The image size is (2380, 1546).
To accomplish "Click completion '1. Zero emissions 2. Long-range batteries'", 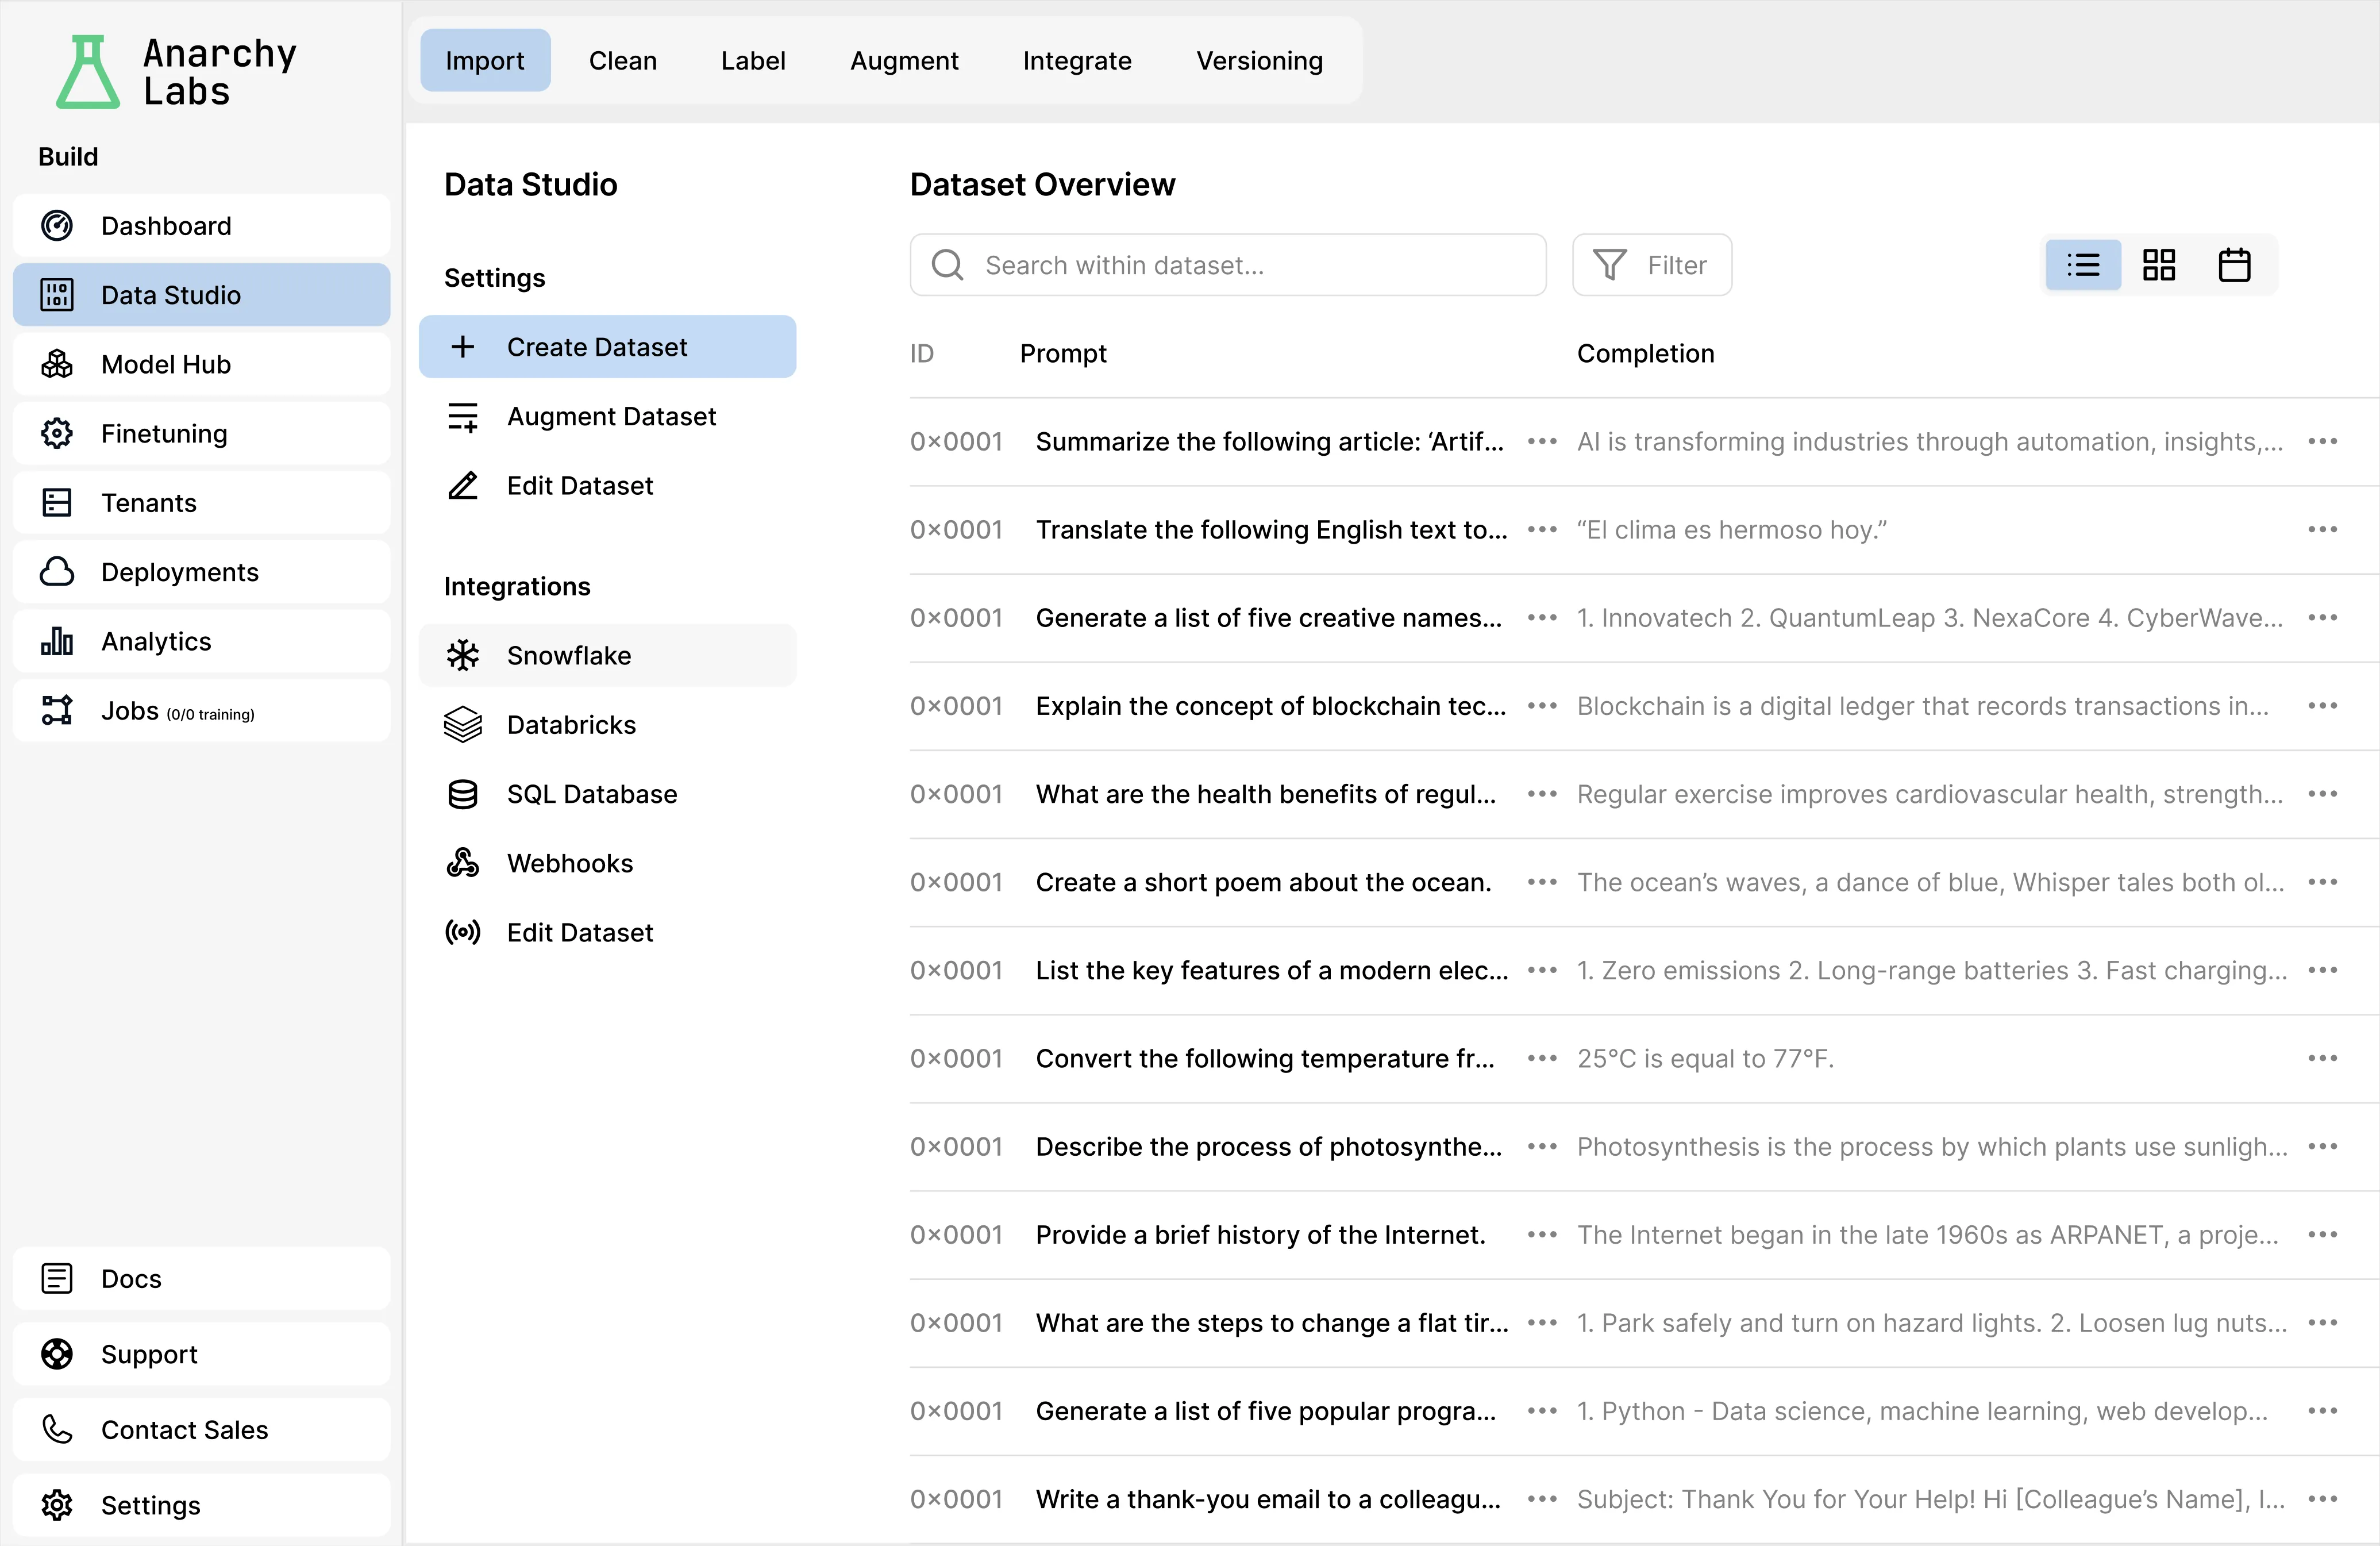I will tap(1932, 970).
